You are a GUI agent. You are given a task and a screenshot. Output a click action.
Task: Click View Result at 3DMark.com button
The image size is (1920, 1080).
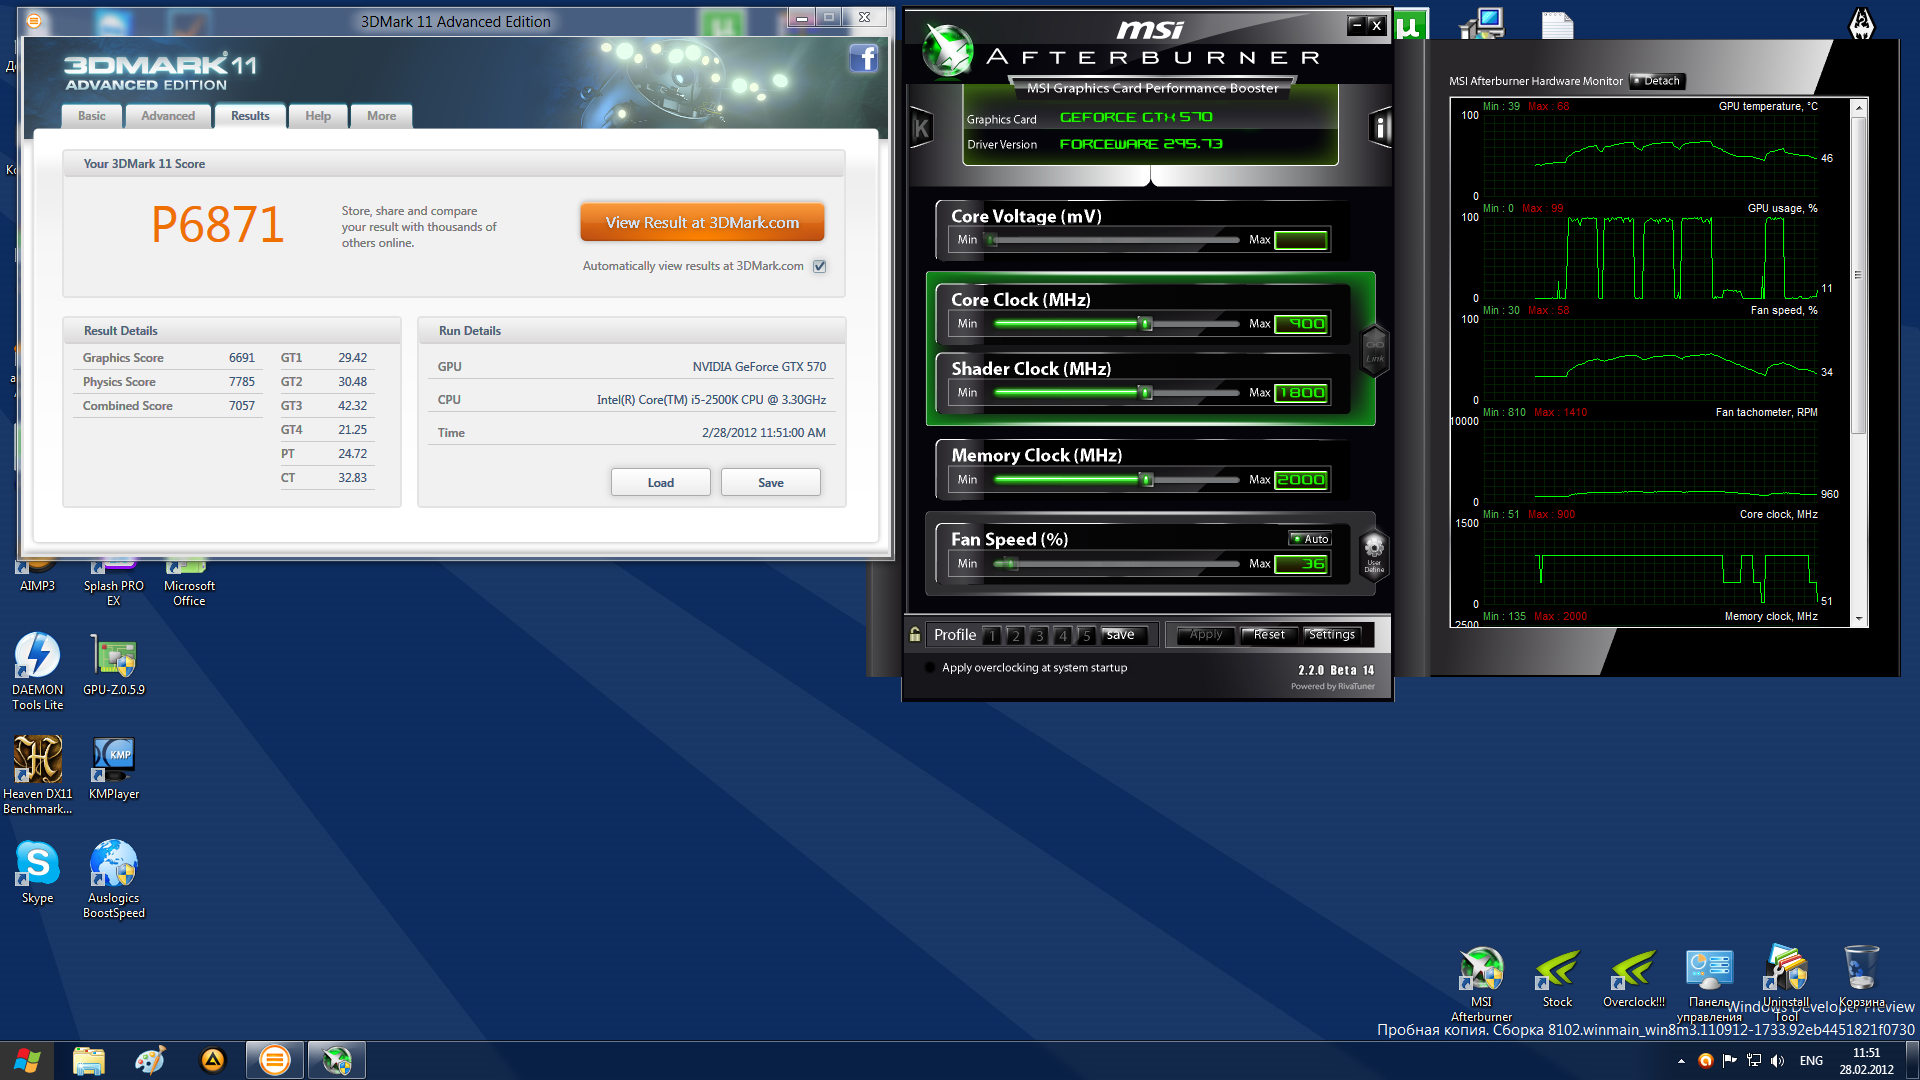702,223
